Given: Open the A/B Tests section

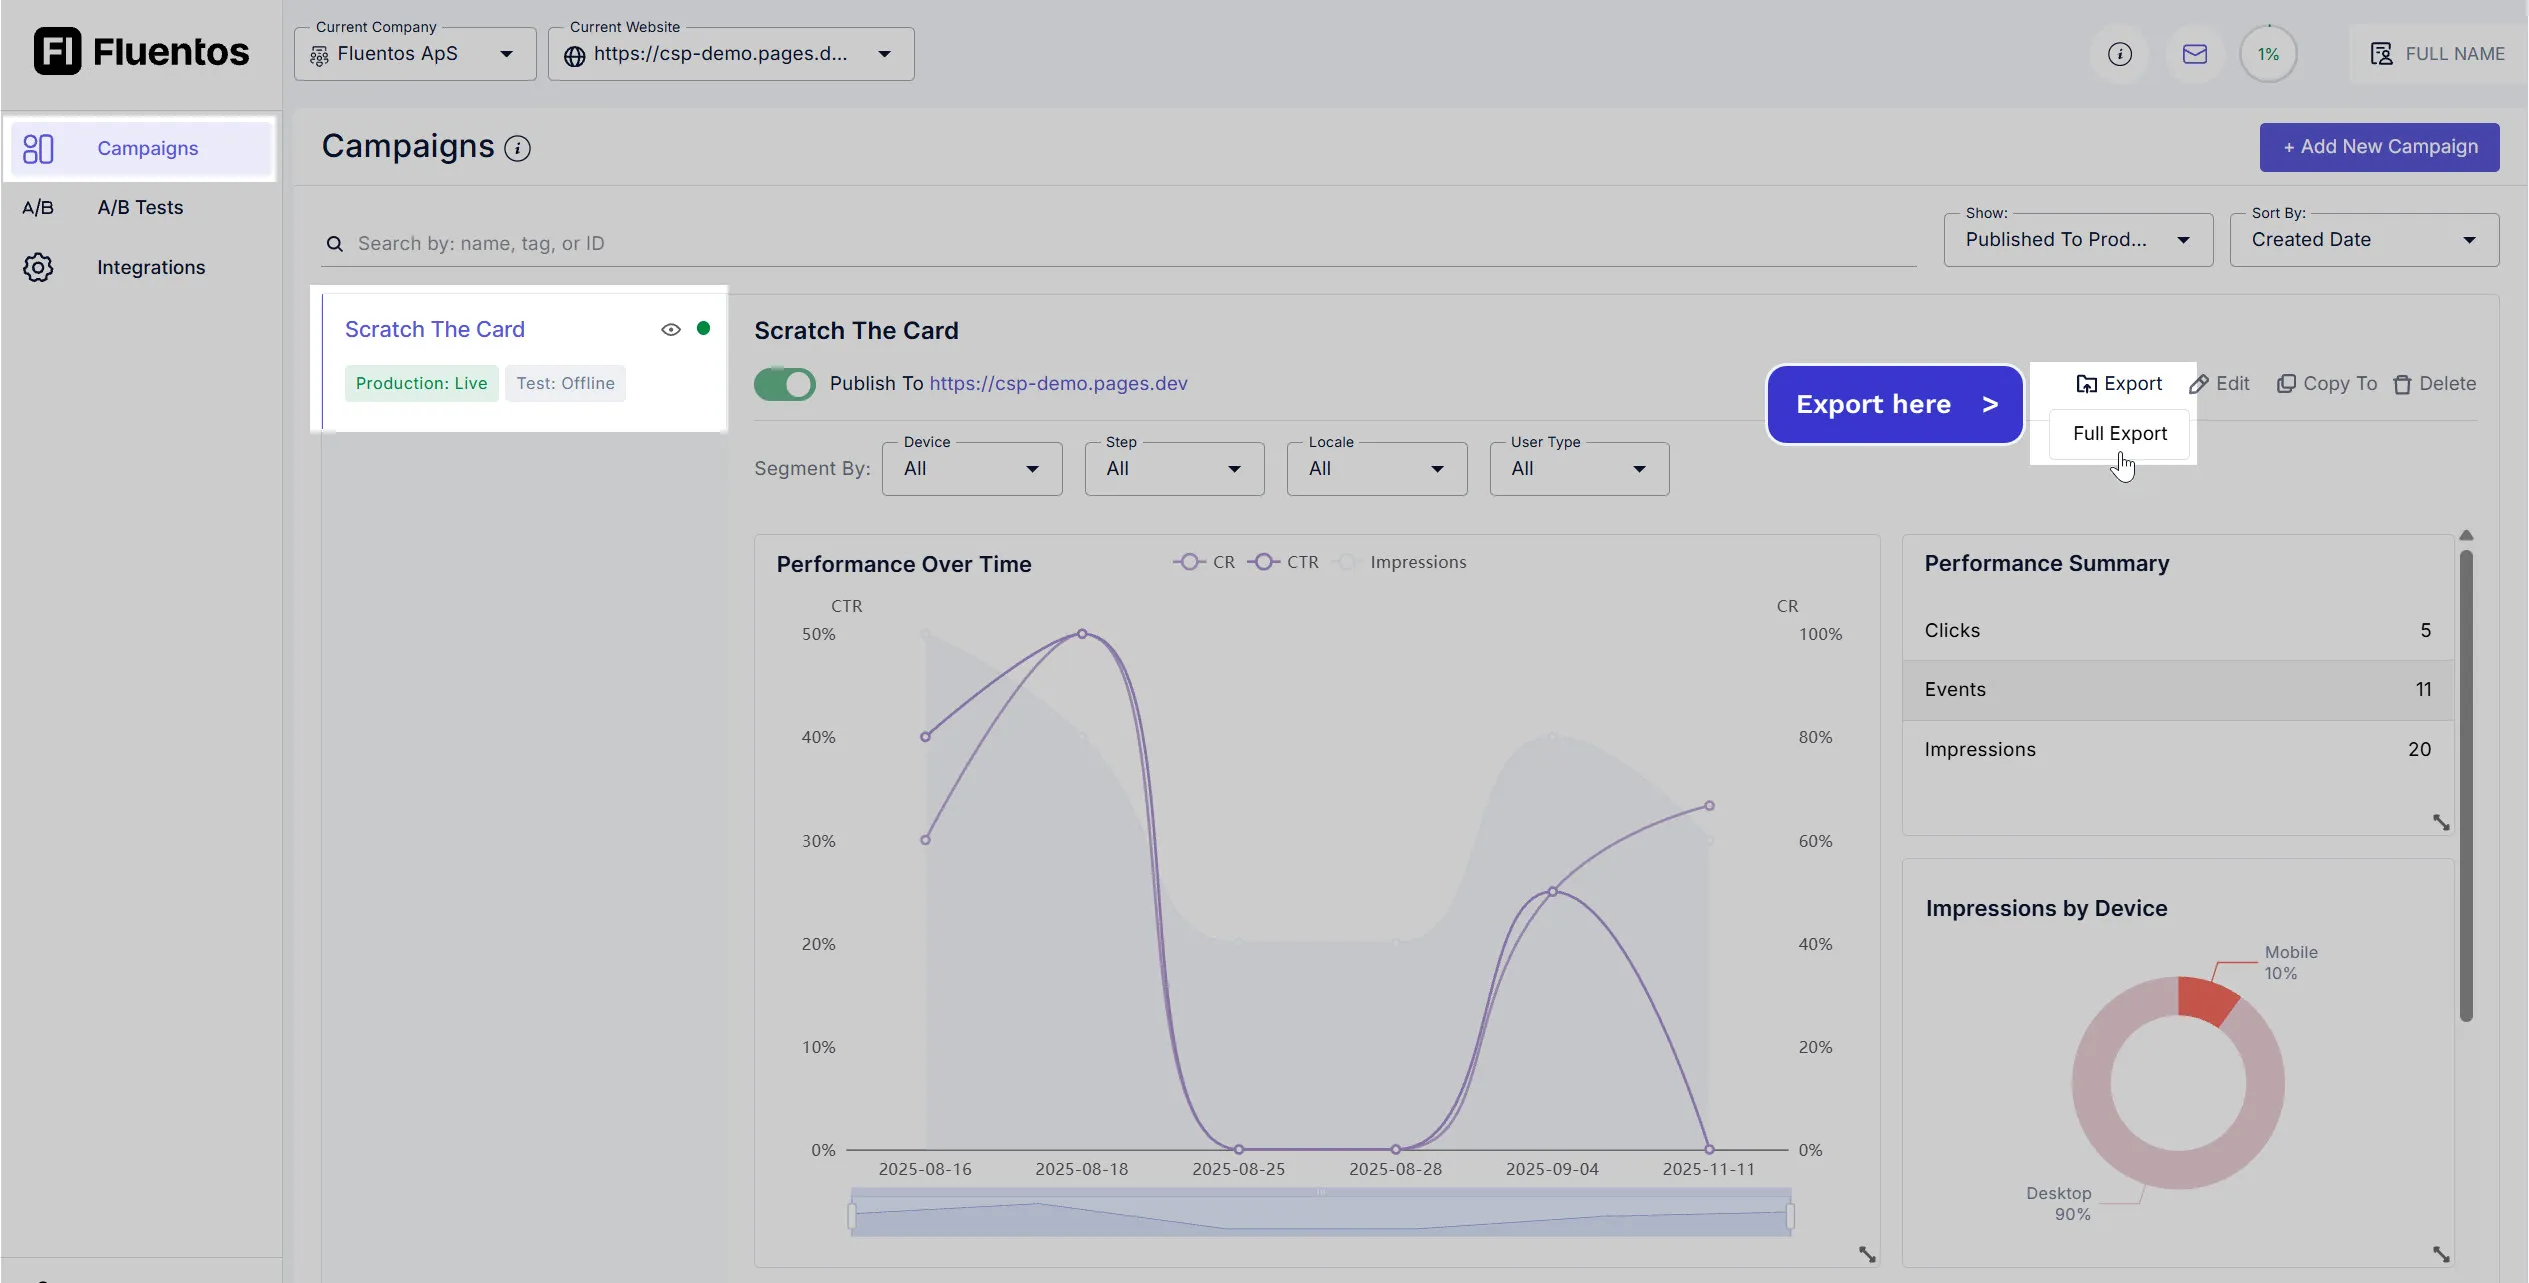Looking at the screenshot, I should [140, 207].
